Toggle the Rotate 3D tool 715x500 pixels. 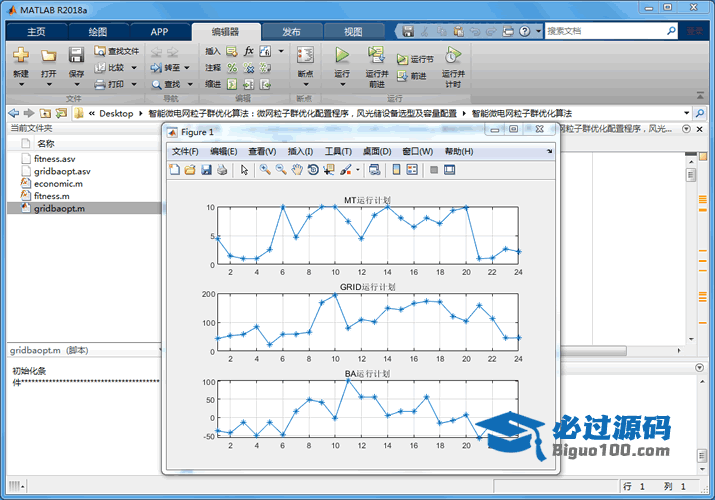point(313,170)
